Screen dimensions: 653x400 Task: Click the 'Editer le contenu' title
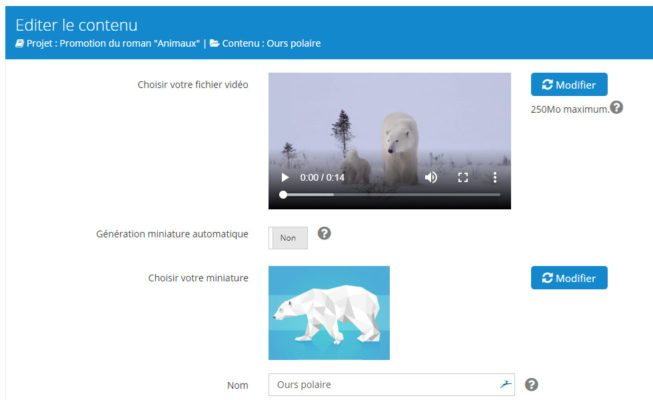(x=77, y=25)
